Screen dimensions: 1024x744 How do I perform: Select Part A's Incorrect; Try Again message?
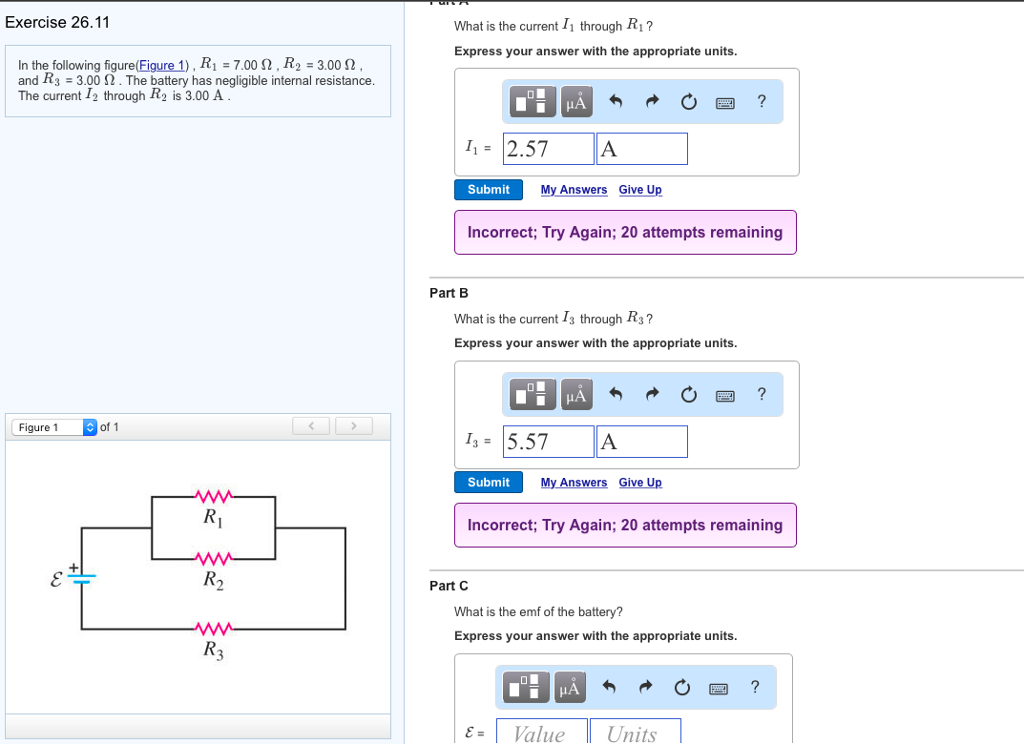click(x=625, y=233)
